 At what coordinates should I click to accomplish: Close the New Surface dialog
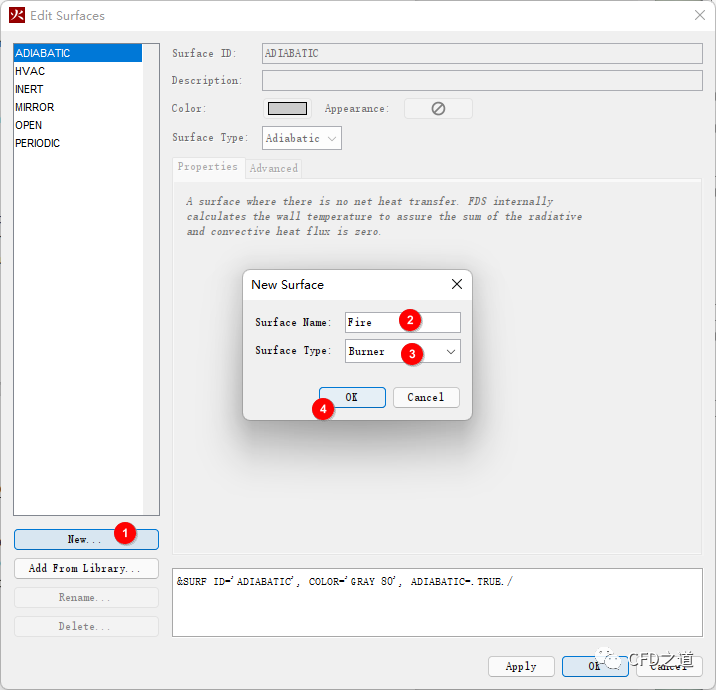click(x=457, y=285)
